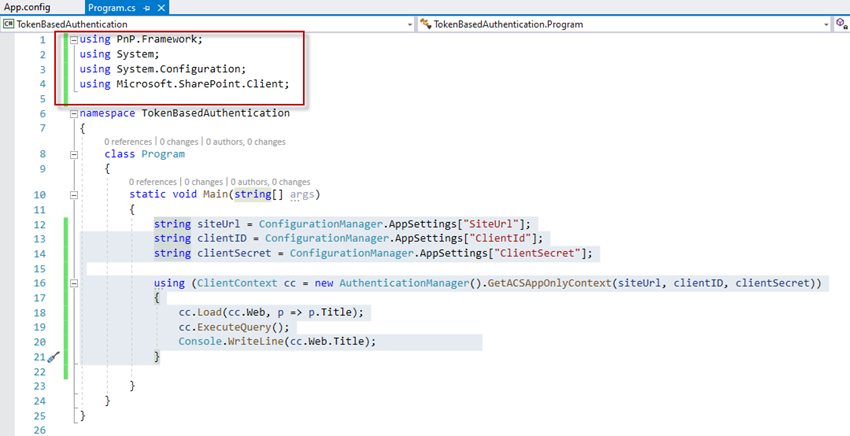Open '0 changes' CodeLens for Main method
This screenshot has height=436, width=850.
point(203,182)
